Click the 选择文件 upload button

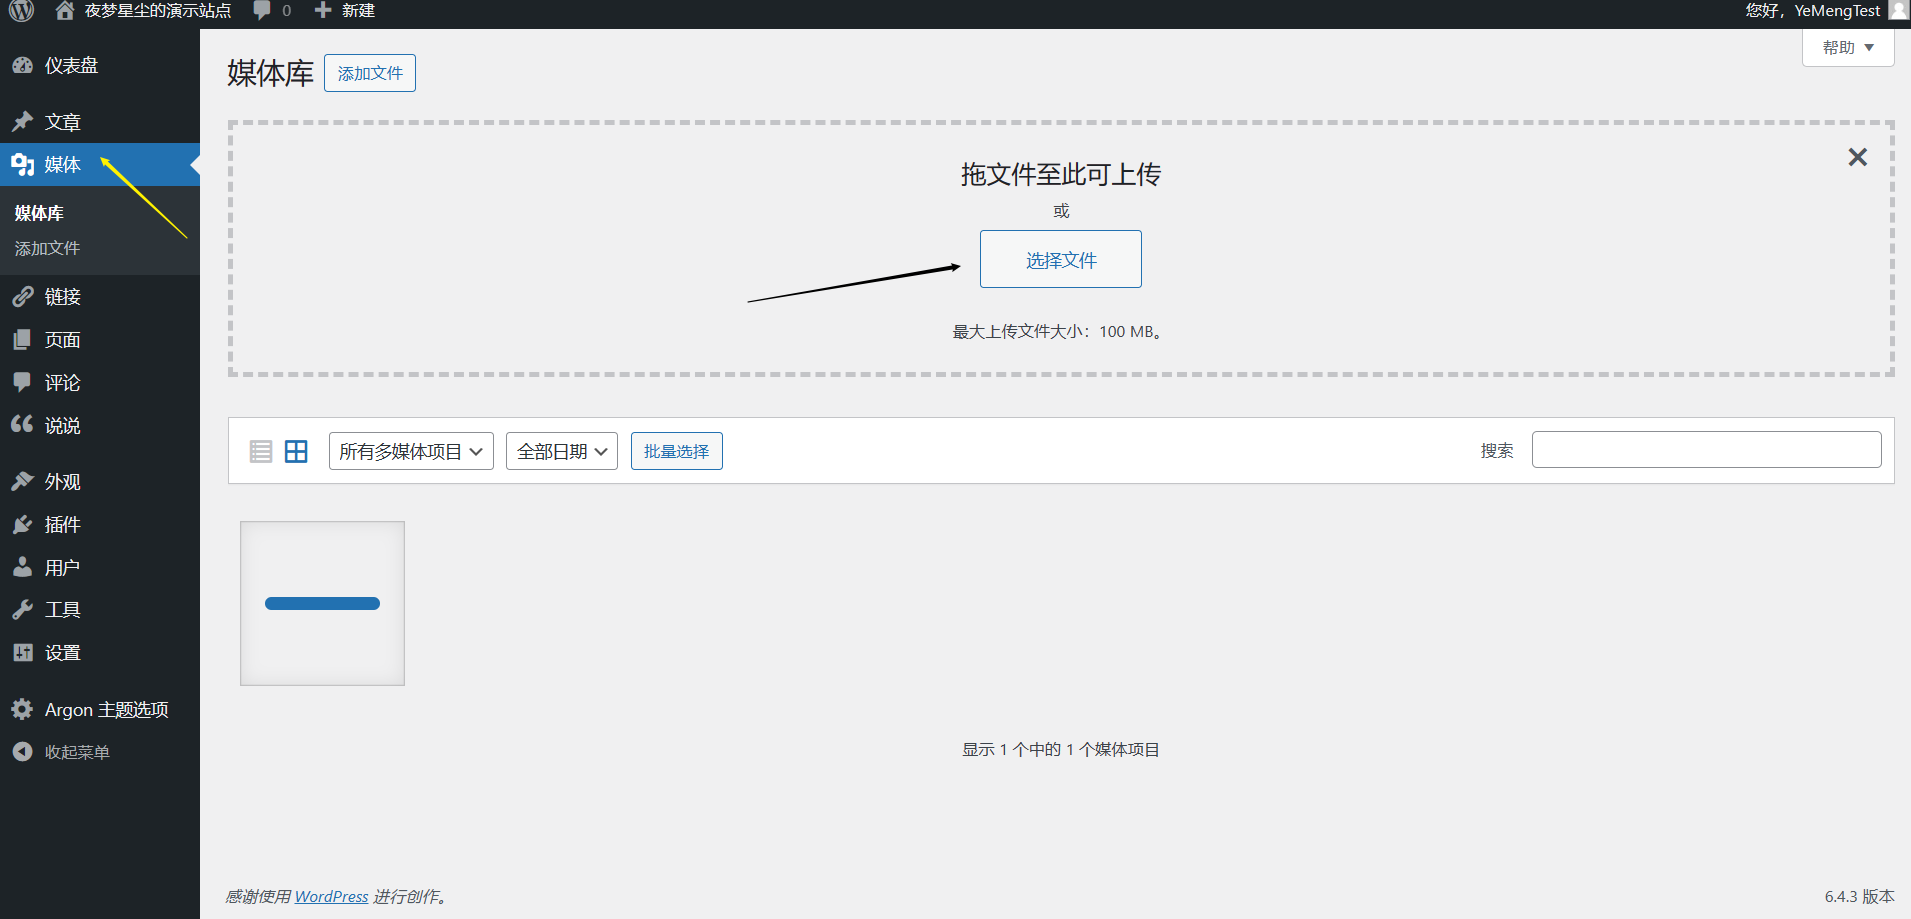1060,260
